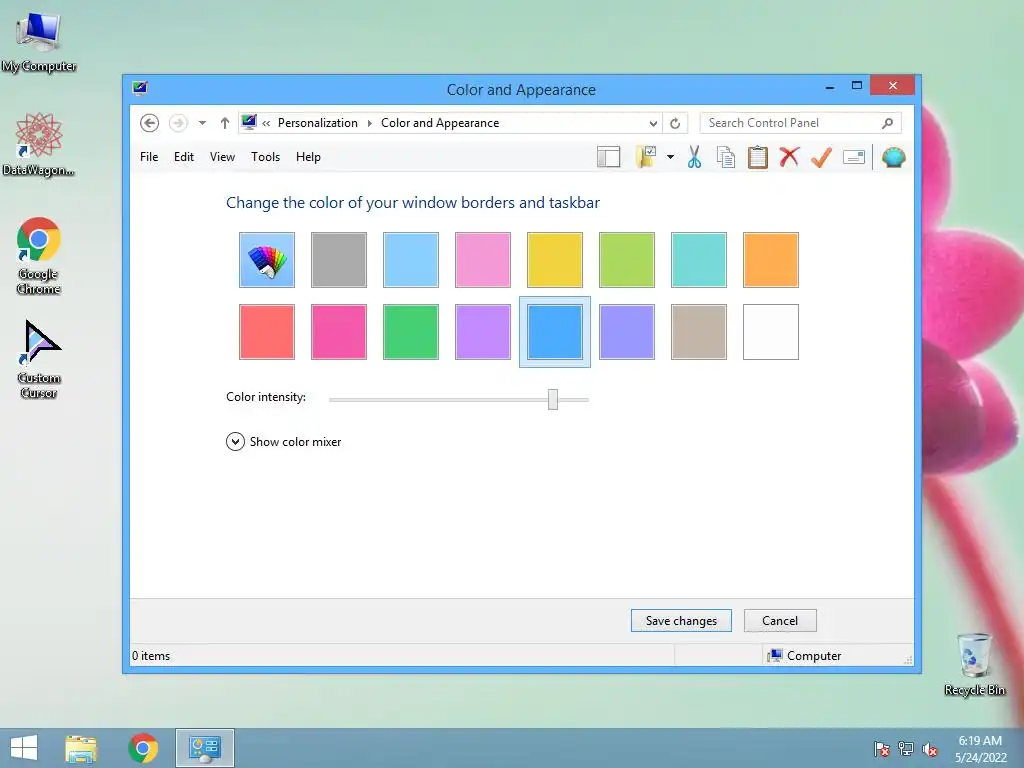Open My Computer desktop icon
Viewport: 1024px width, 768px height.
coord(39,43)
